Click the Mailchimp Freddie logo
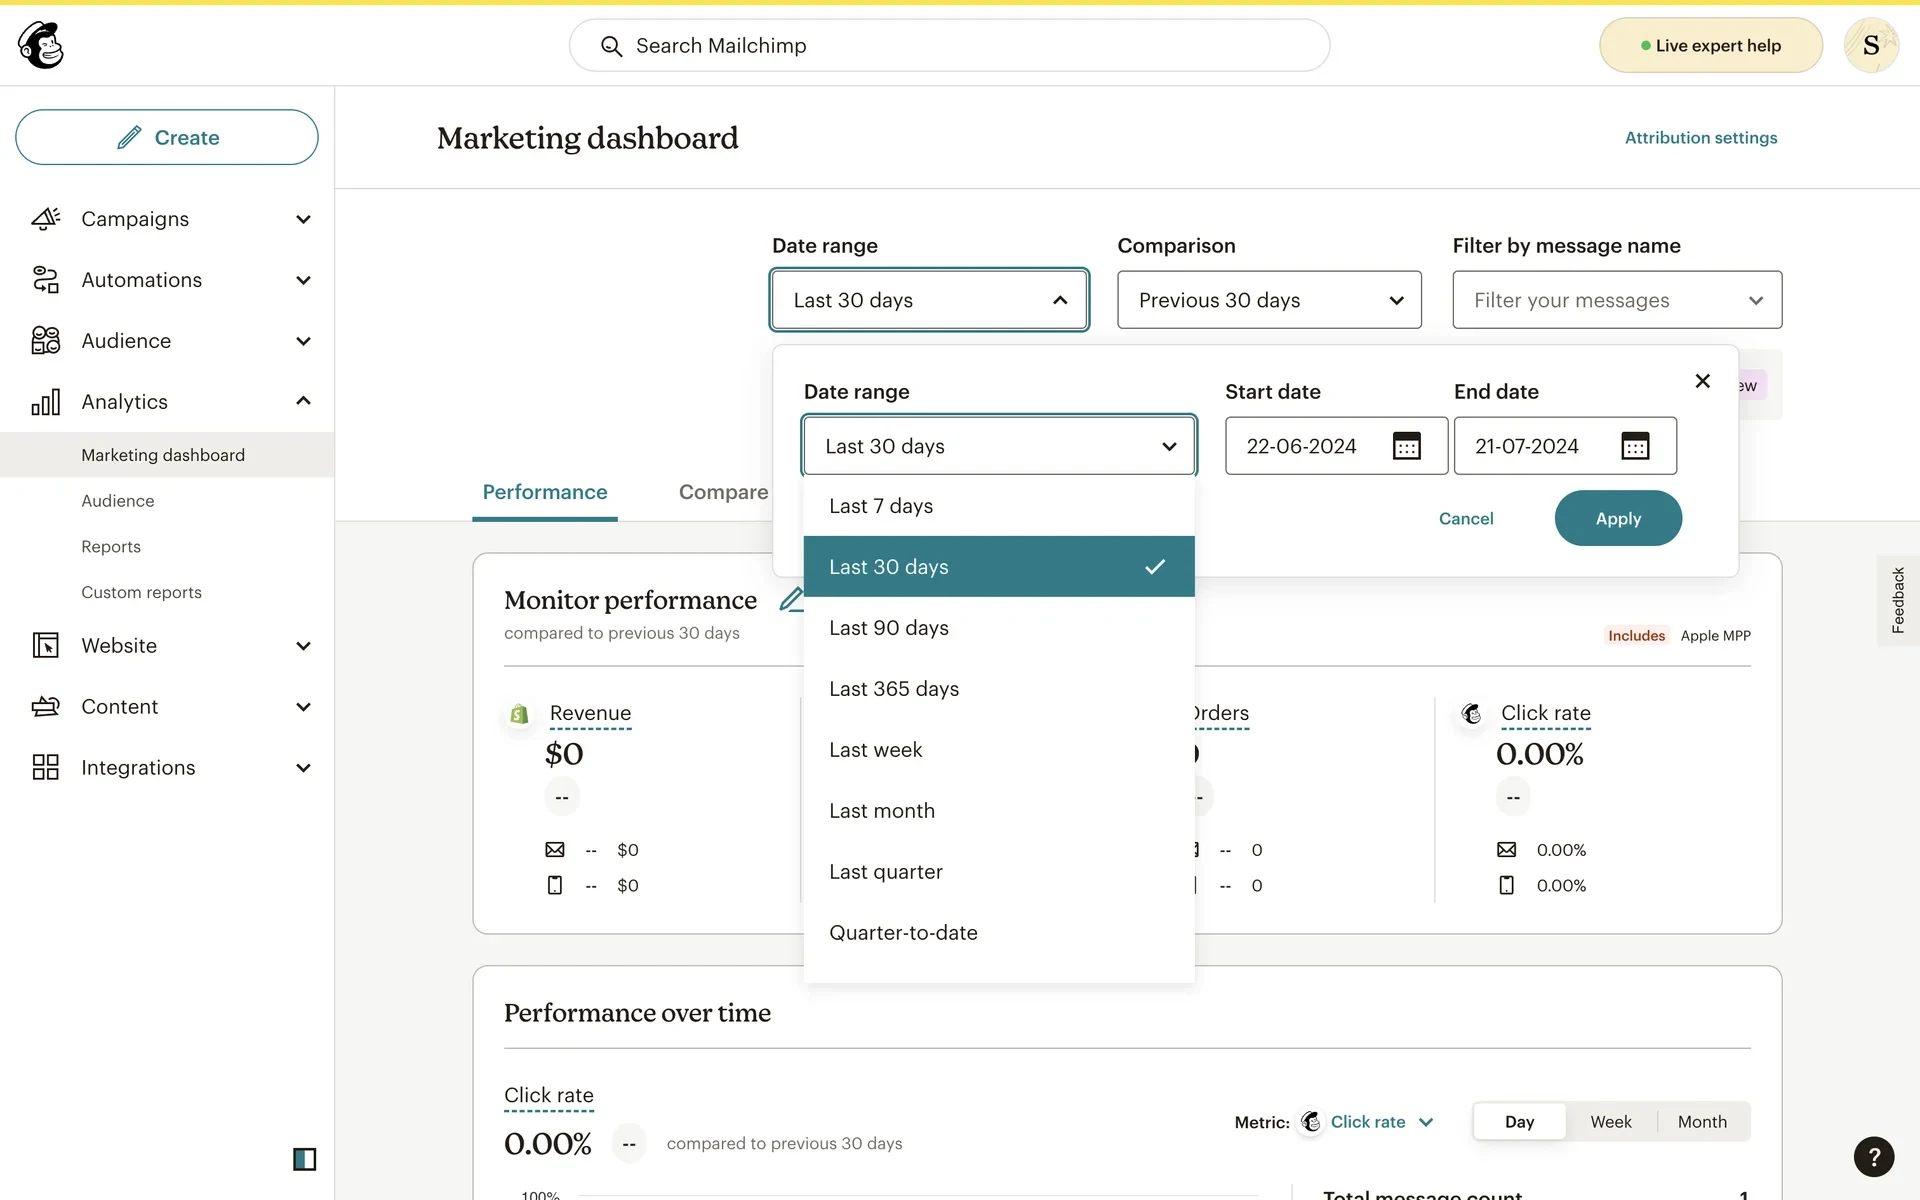This screenshot has width=1920, height=1200. [x=41, y=45]
